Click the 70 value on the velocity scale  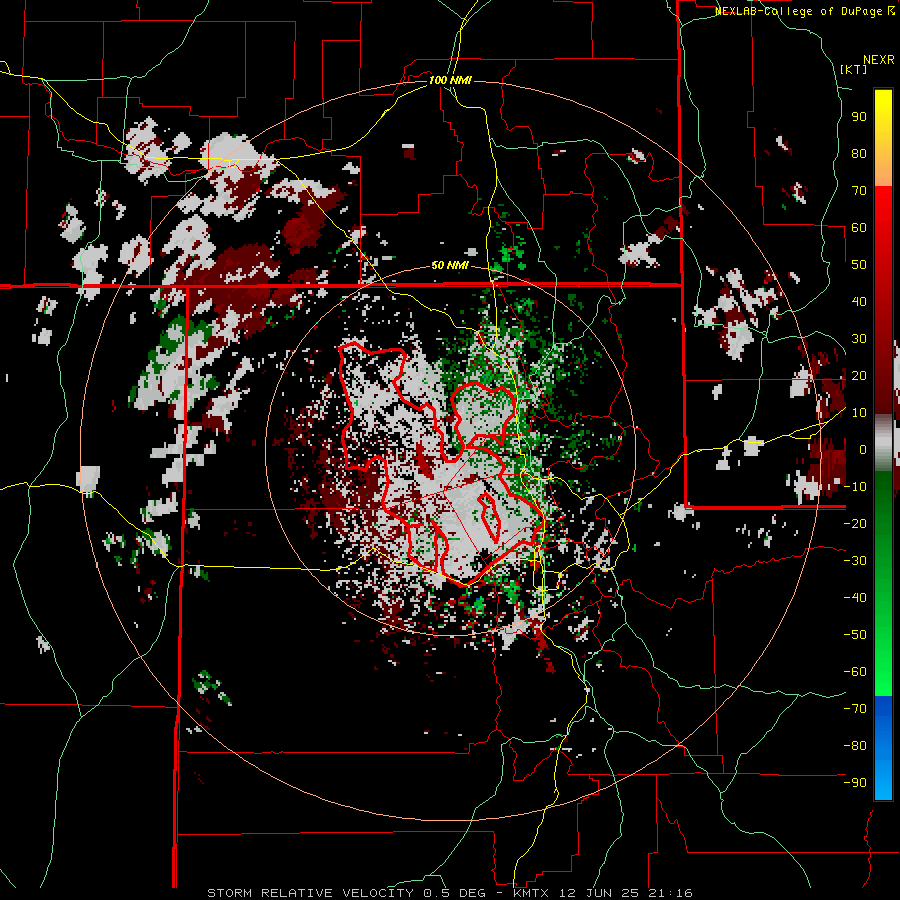pos(859,191)
